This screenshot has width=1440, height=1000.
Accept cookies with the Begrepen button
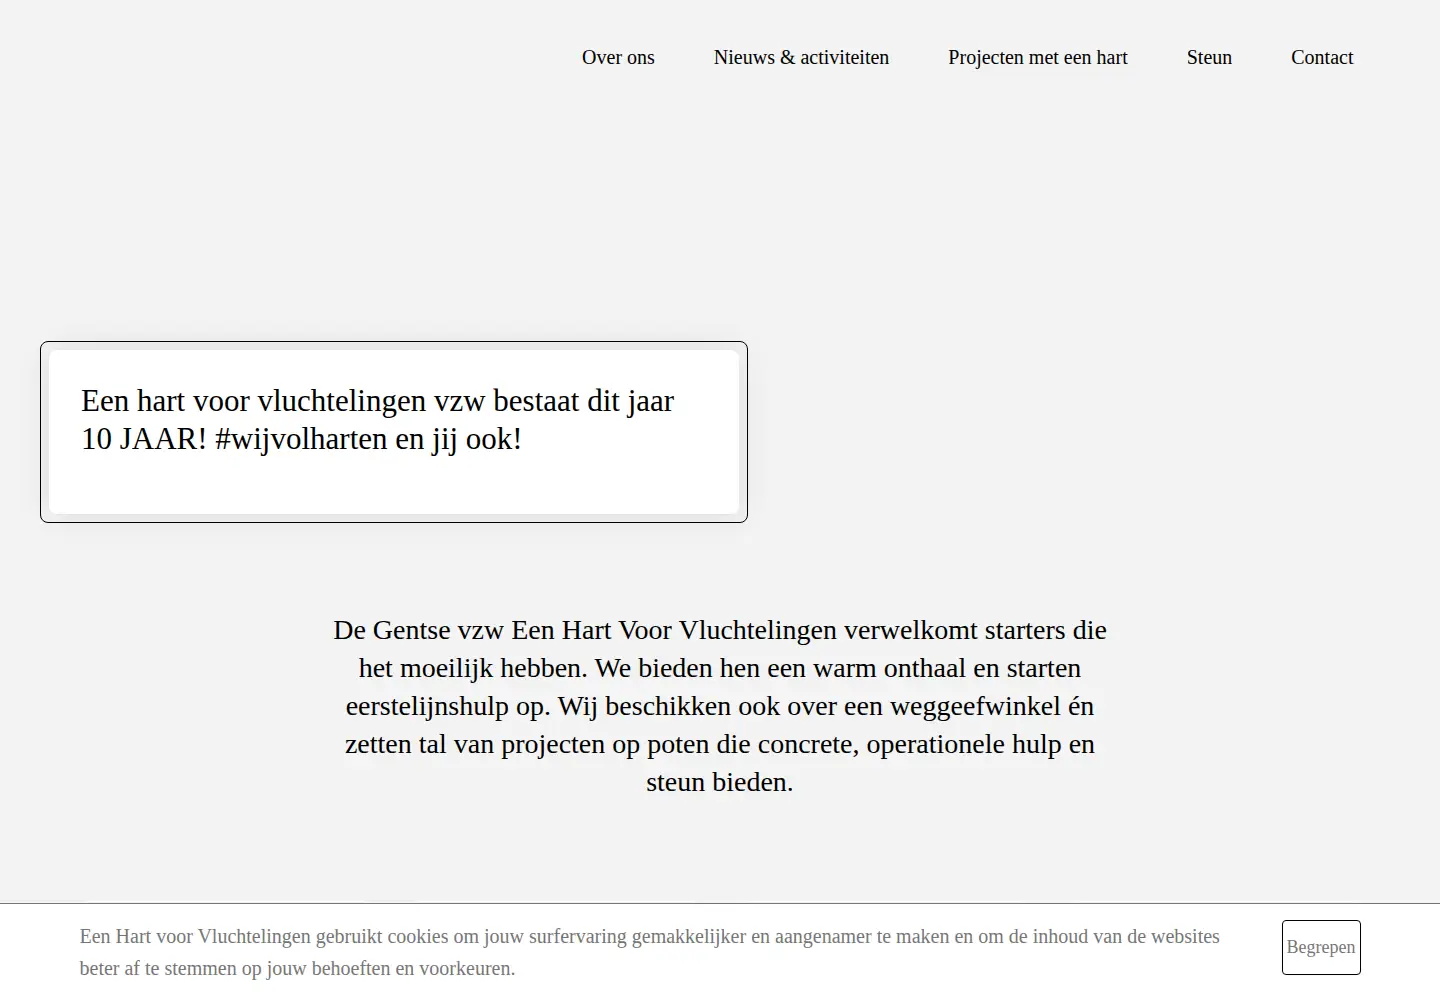[1321, 947]
